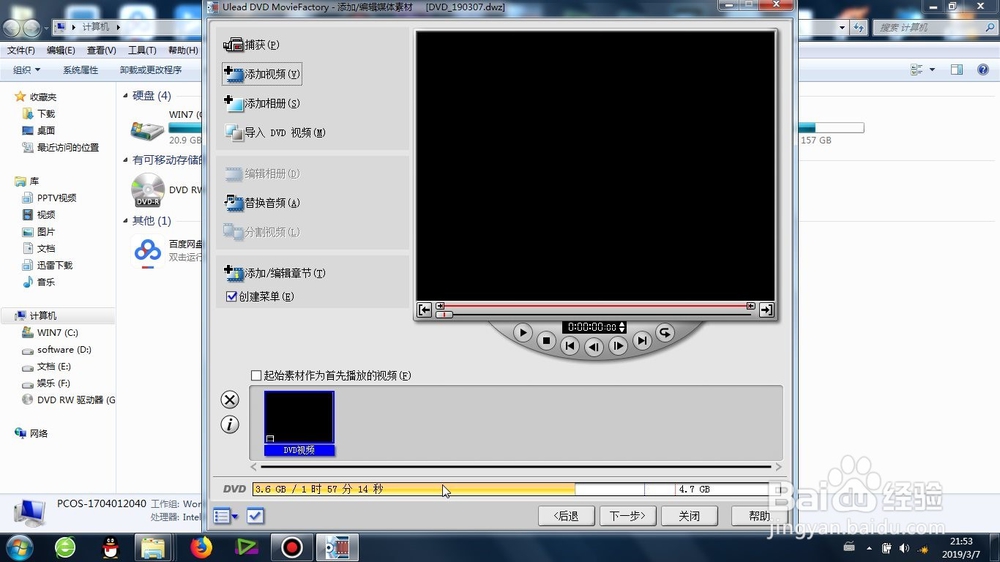Open the Capture (捕获) option
The width and height of the screenshot is (1000, 562).
coord(251,45)
